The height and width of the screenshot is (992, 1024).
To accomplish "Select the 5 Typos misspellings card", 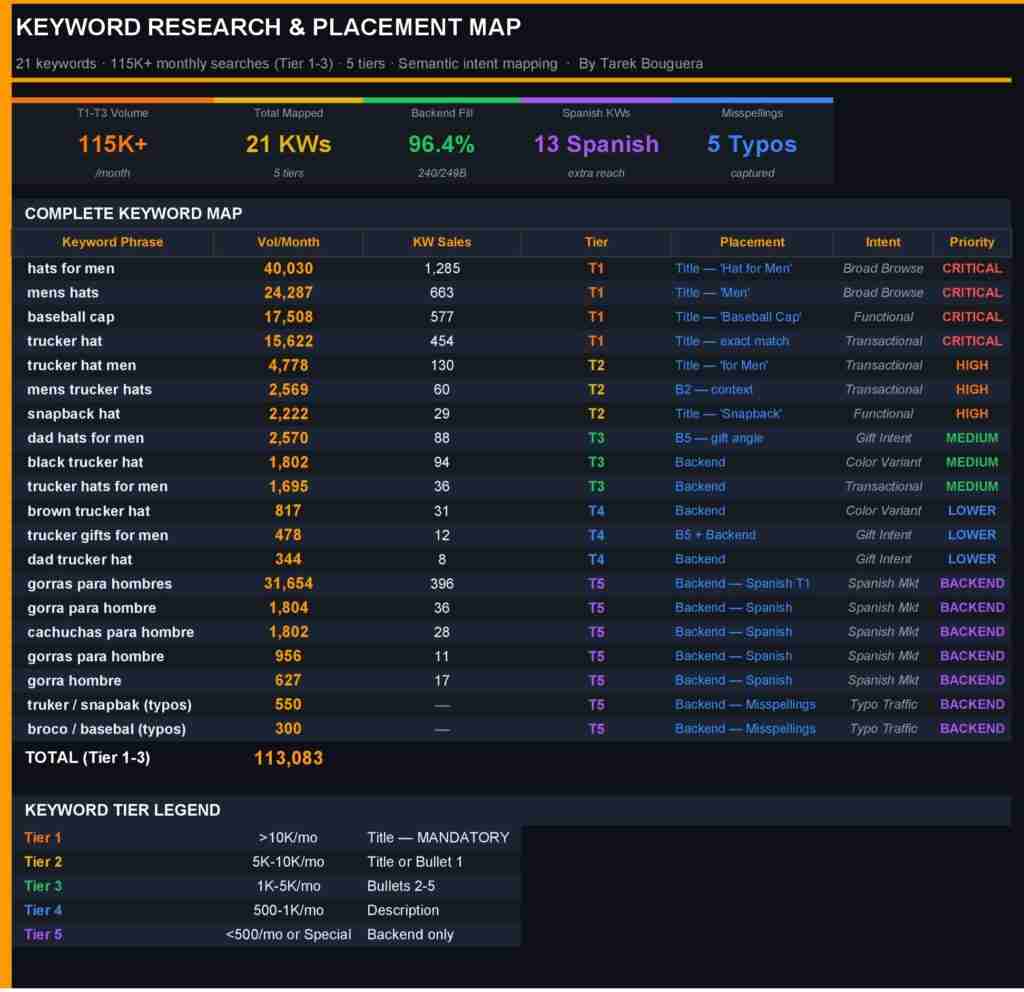I will [x=752, y=143].
